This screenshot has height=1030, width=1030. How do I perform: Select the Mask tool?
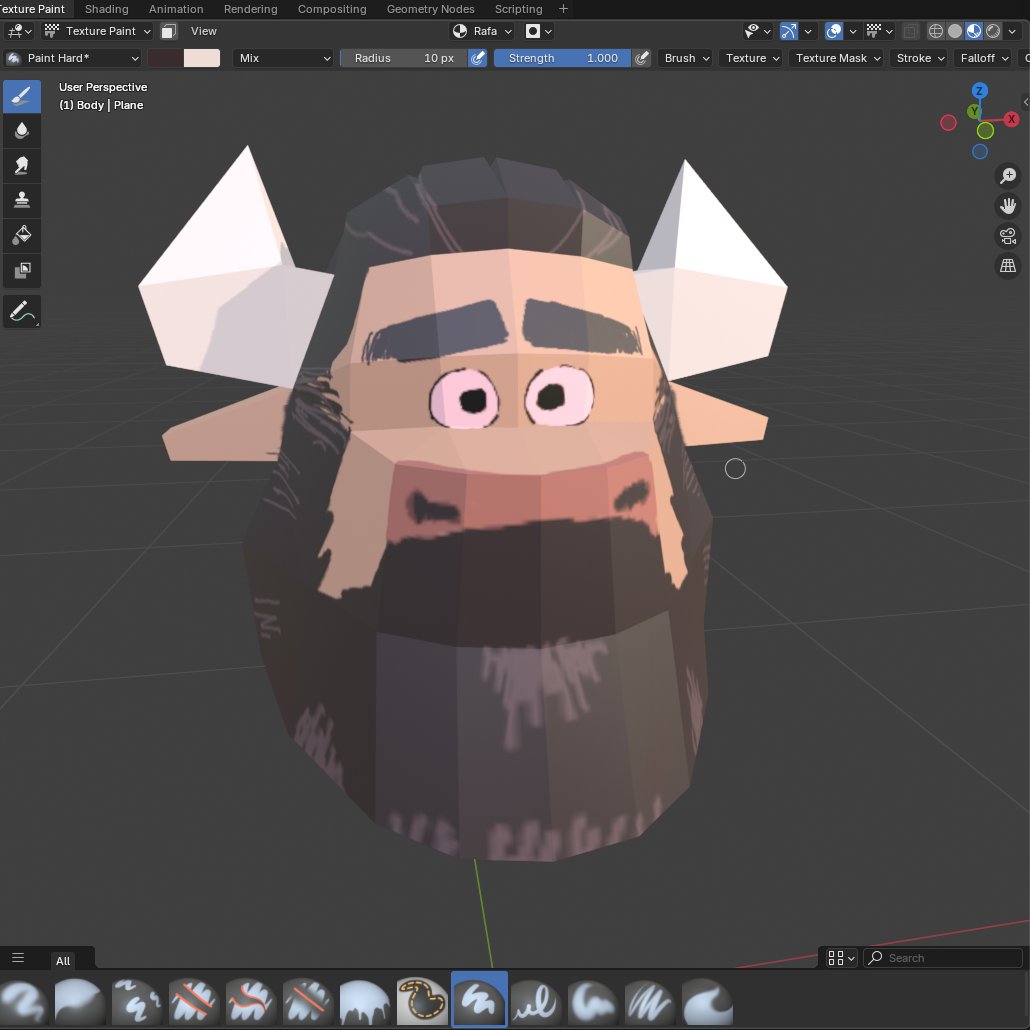click(21, 271)
